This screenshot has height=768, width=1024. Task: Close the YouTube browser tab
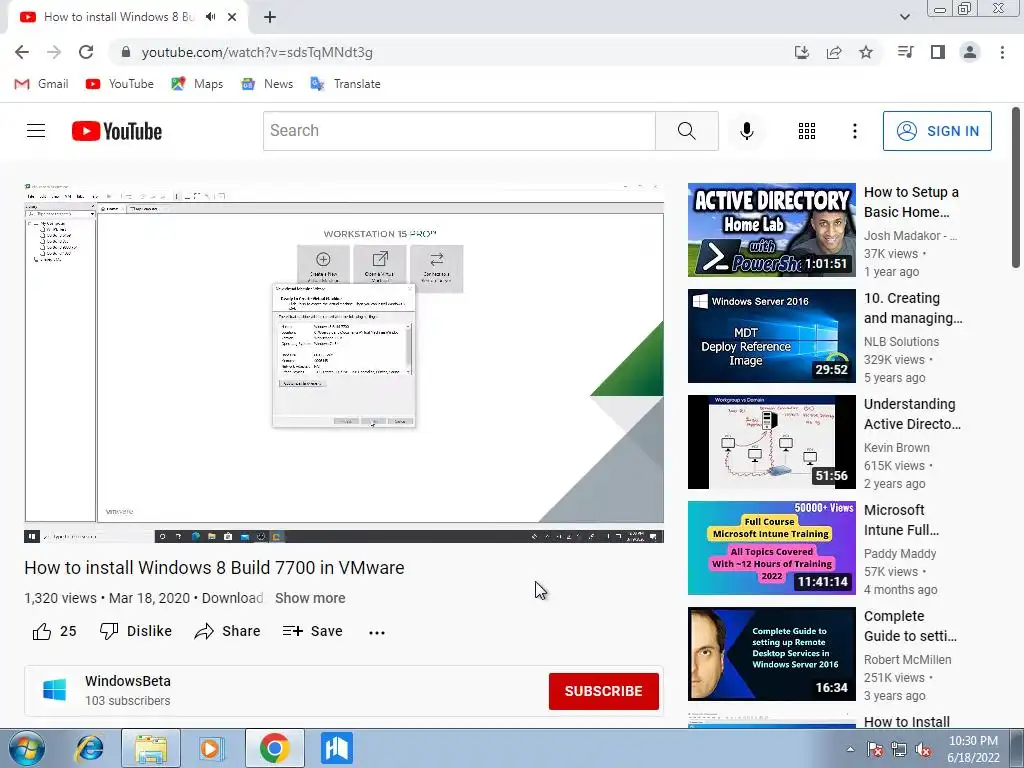232,17
